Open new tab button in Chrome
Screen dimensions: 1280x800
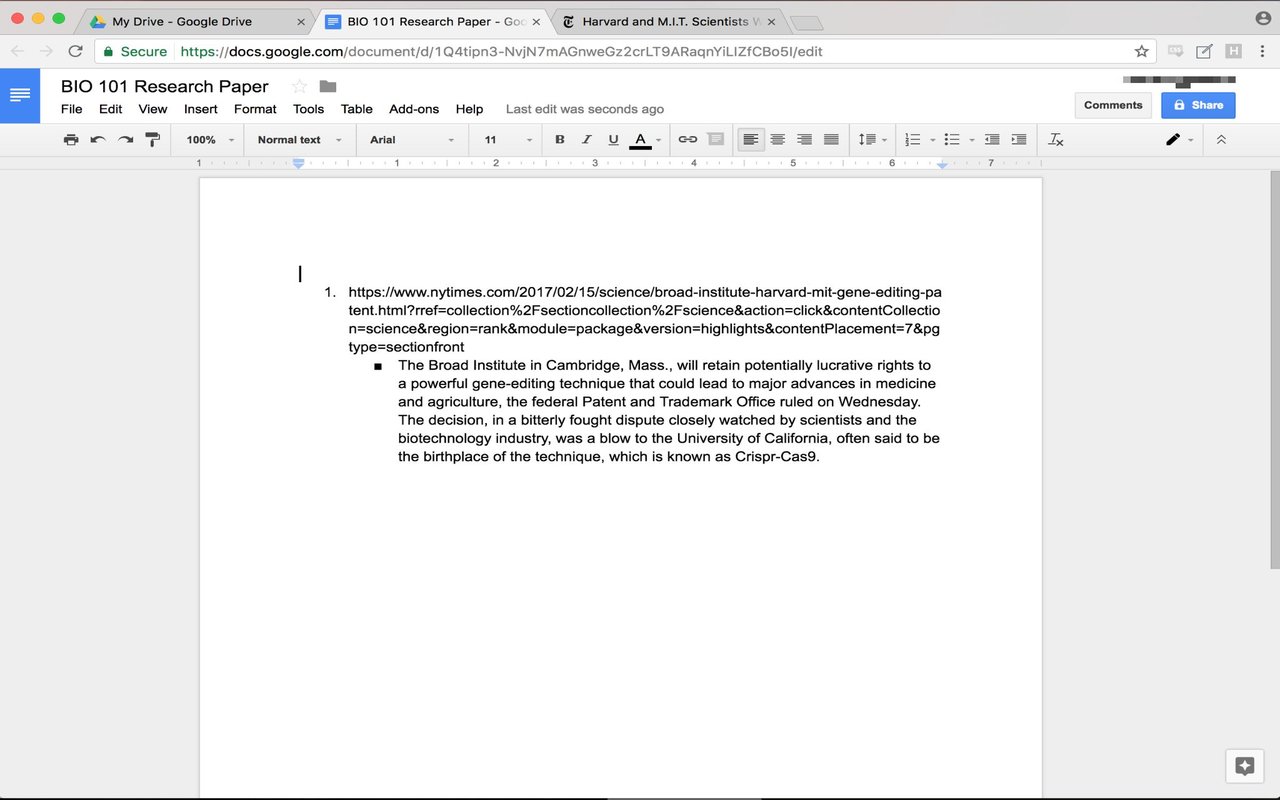806,22
